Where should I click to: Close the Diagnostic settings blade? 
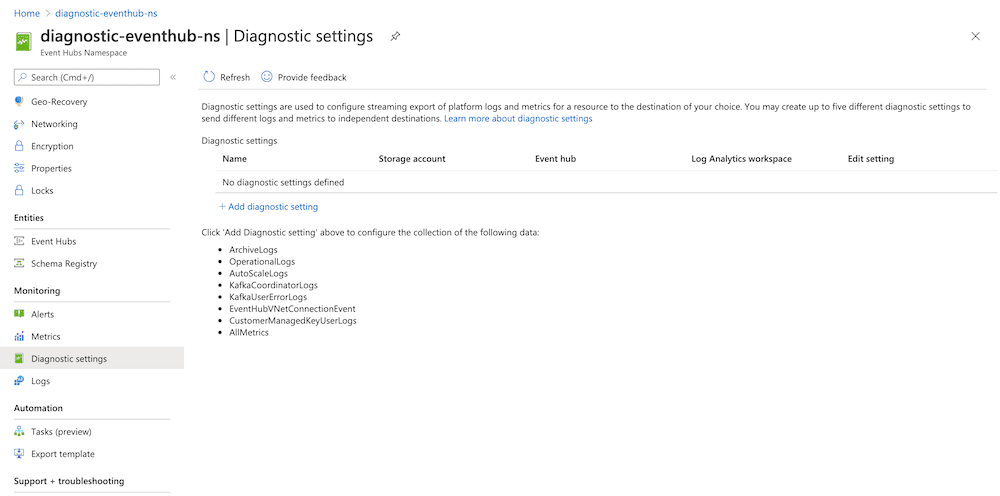pyautogui.click(x=975, y=36)
